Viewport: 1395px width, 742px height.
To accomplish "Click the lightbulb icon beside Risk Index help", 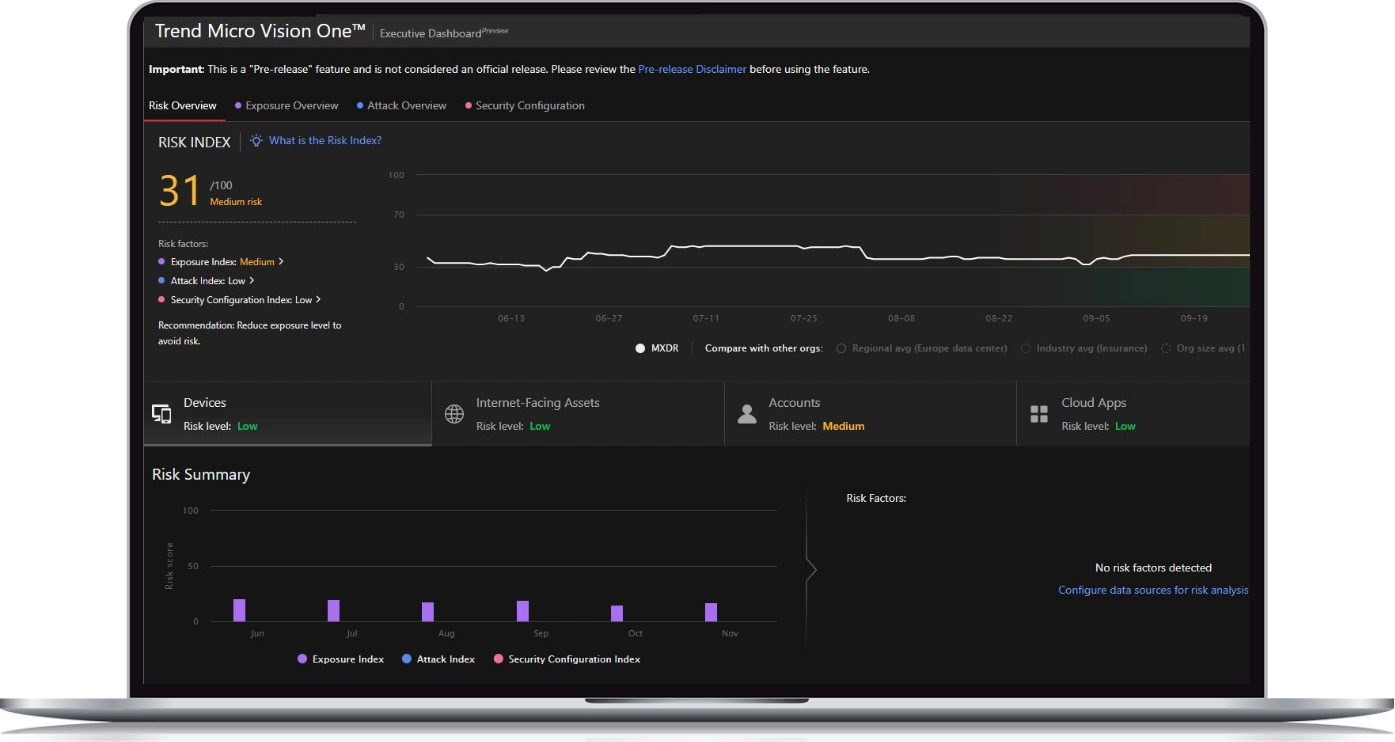I will pos(256,141).
